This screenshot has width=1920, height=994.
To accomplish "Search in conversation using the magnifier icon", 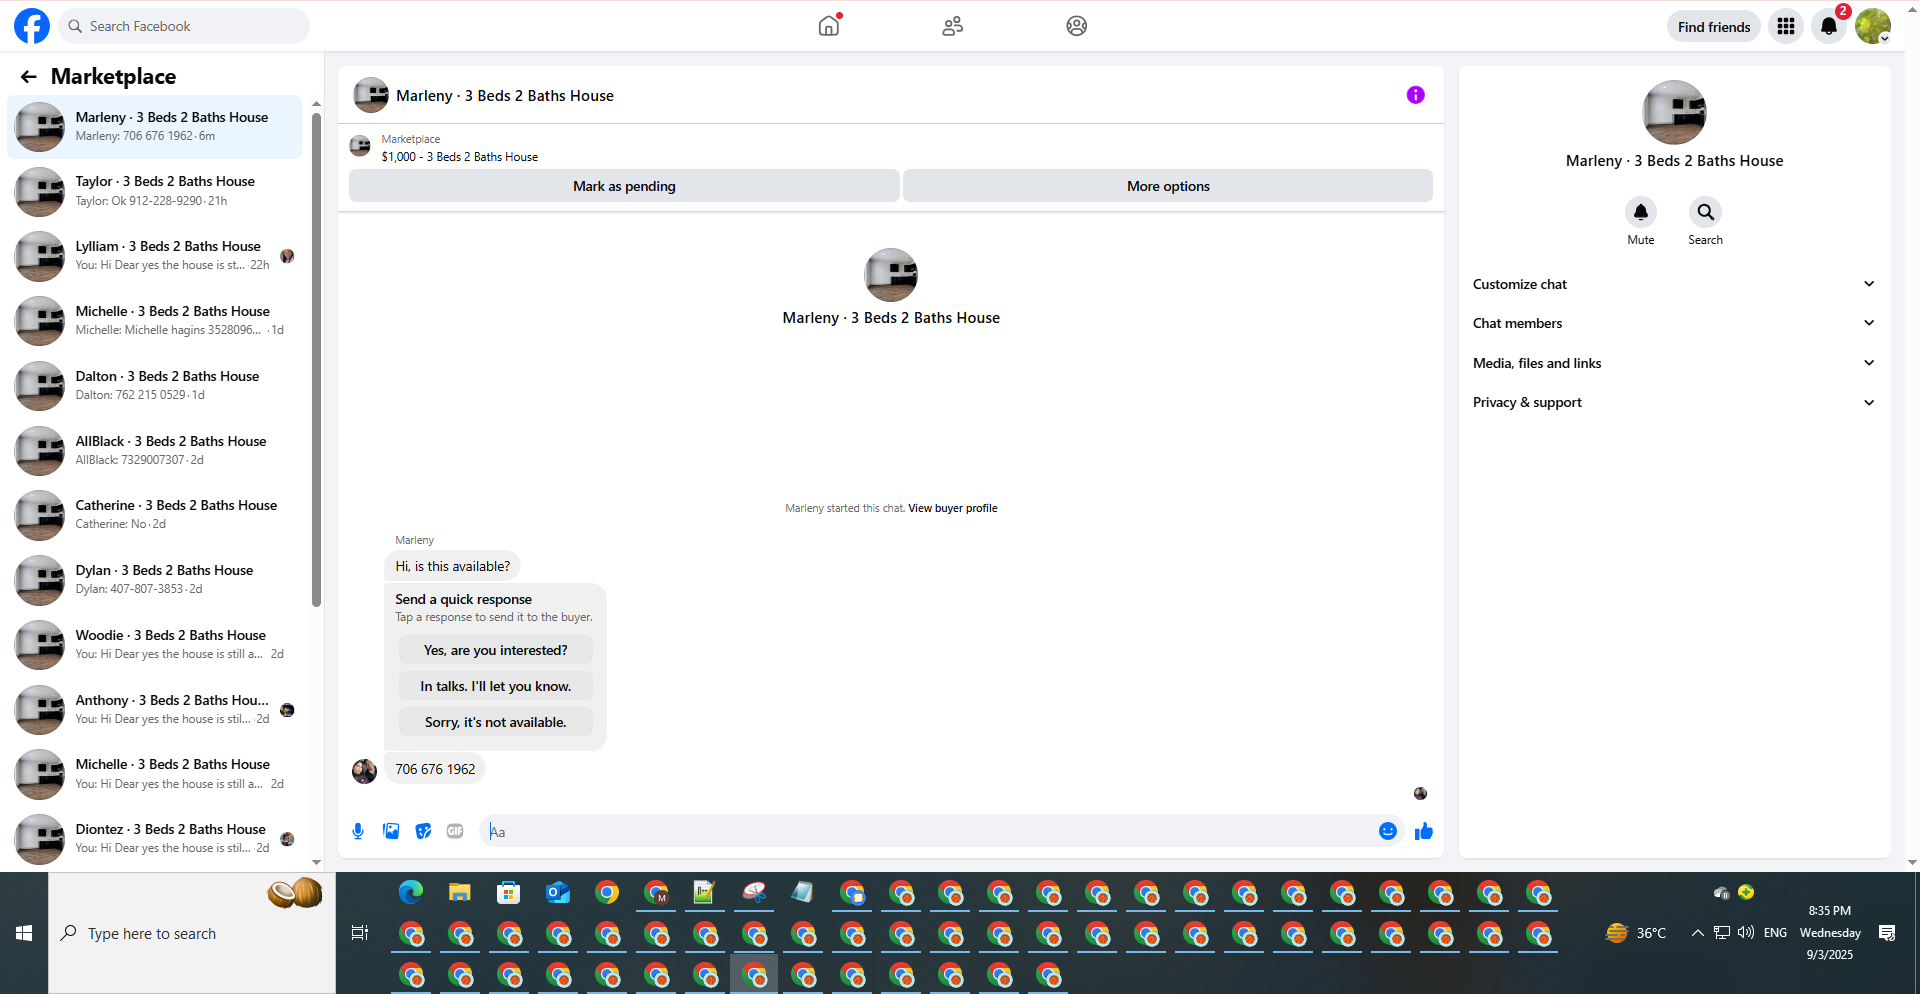I will click(x=1706, y=212).
